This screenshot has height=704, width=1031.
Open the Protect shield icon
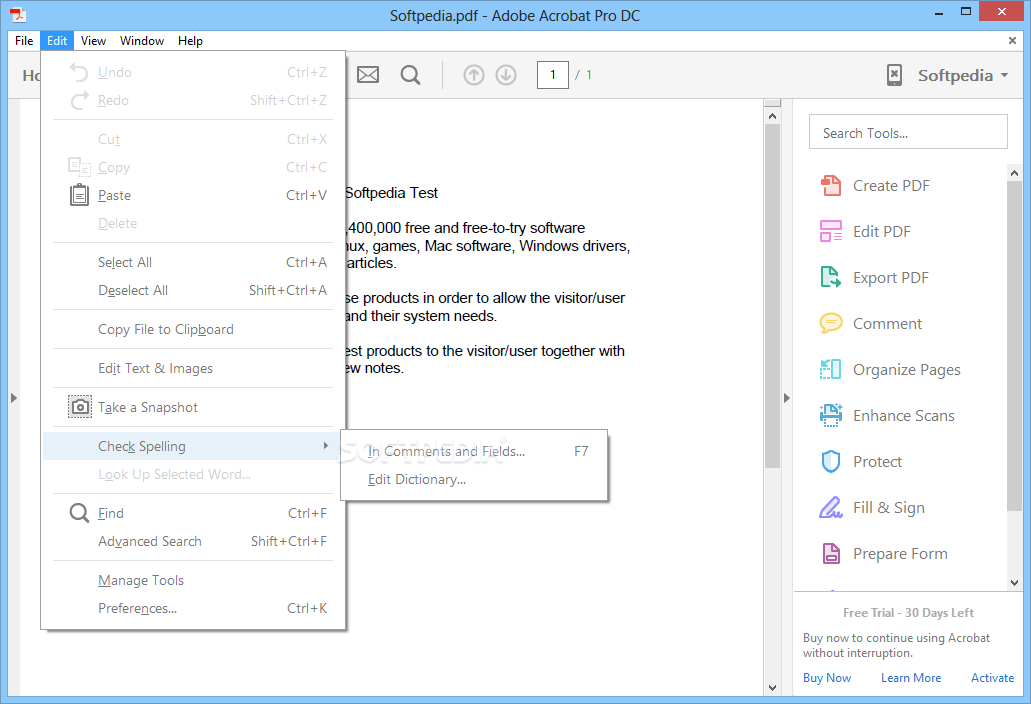pos(831,461)
